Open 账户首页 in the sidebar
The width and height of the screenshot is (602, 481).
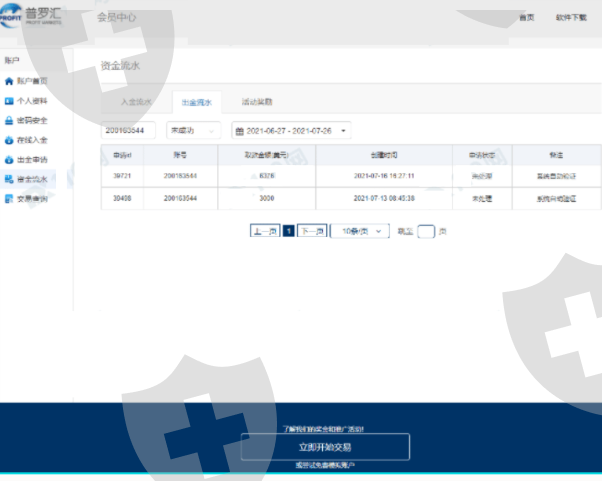(32, 81)
